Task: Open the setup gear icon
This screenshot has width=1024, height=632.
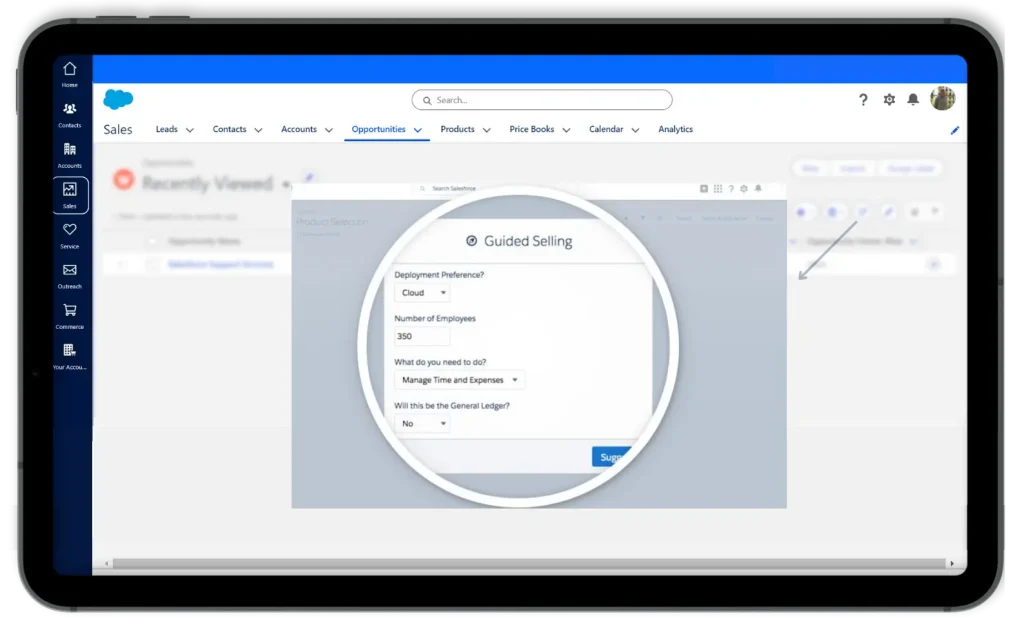Action: 889,99
